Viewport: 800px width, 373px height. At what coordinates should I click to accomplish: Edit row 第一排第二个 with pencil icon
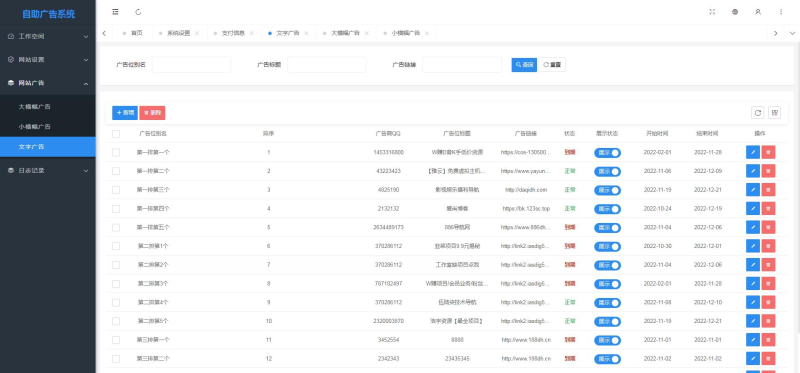point(753,171)
